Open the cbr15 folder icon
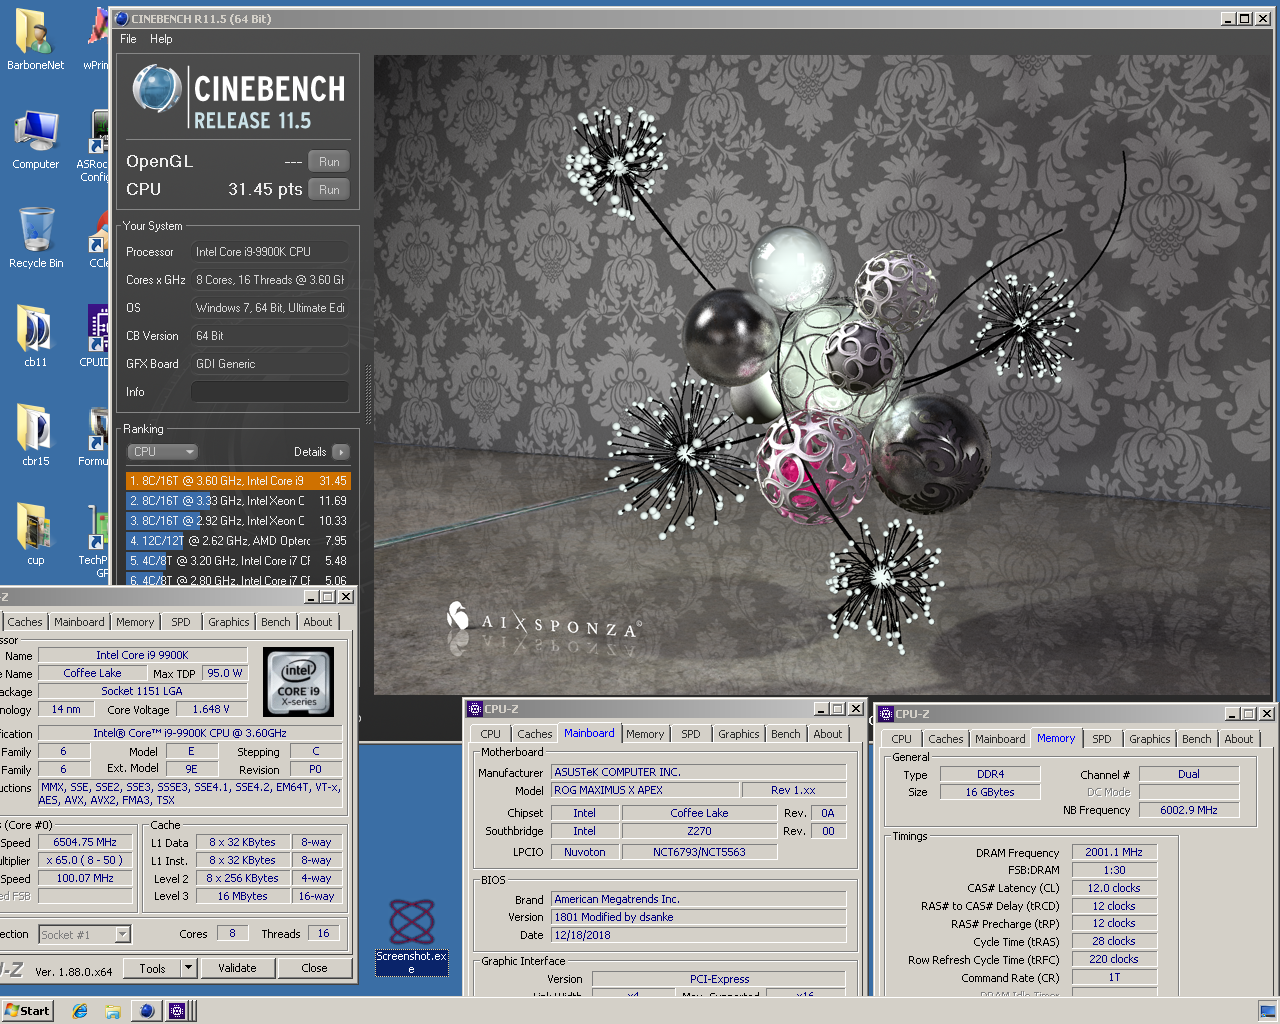1280x1024 pixels. point(35,436)
